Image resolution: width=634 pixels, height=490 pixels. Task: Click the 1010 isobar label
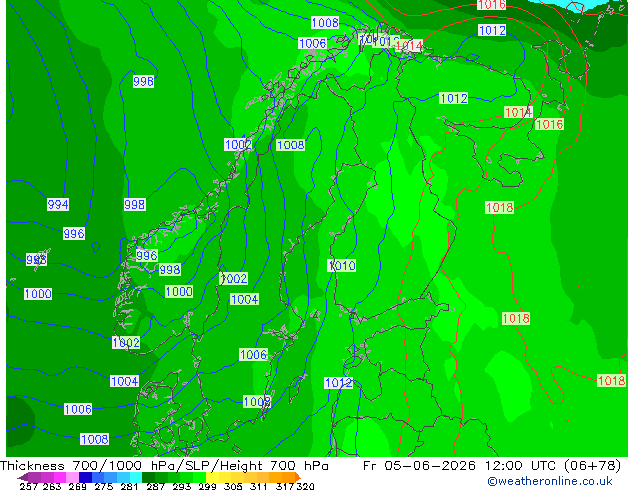click(342, 266)
